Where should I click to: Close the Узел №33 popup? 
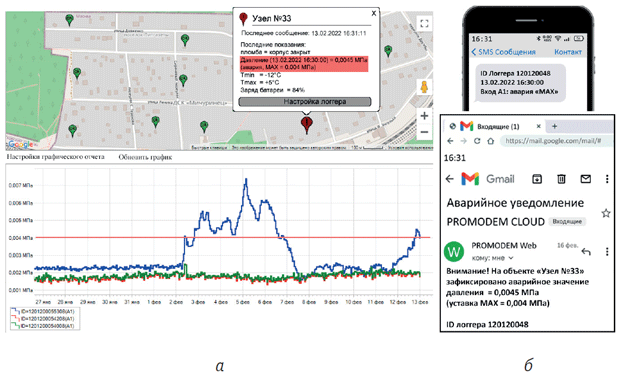click(x=374, y=13)
